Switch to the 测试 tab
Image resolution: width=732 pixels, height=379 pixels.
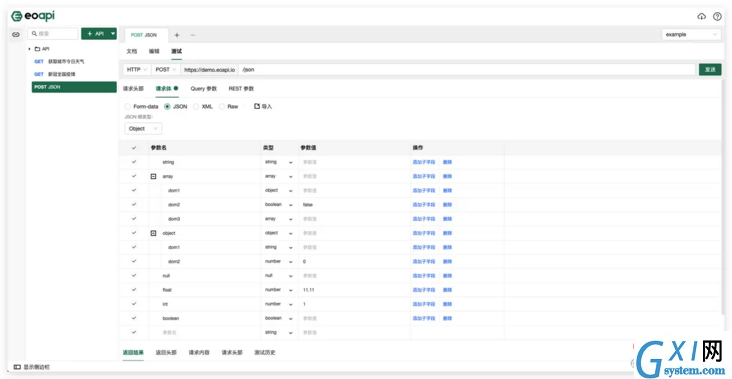pos(176,51)
